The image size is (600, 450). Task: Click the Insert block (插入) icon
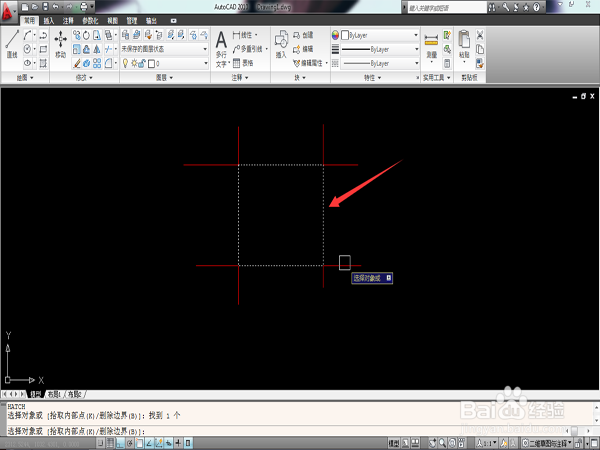pyautogui.click(x=281, y=44)
